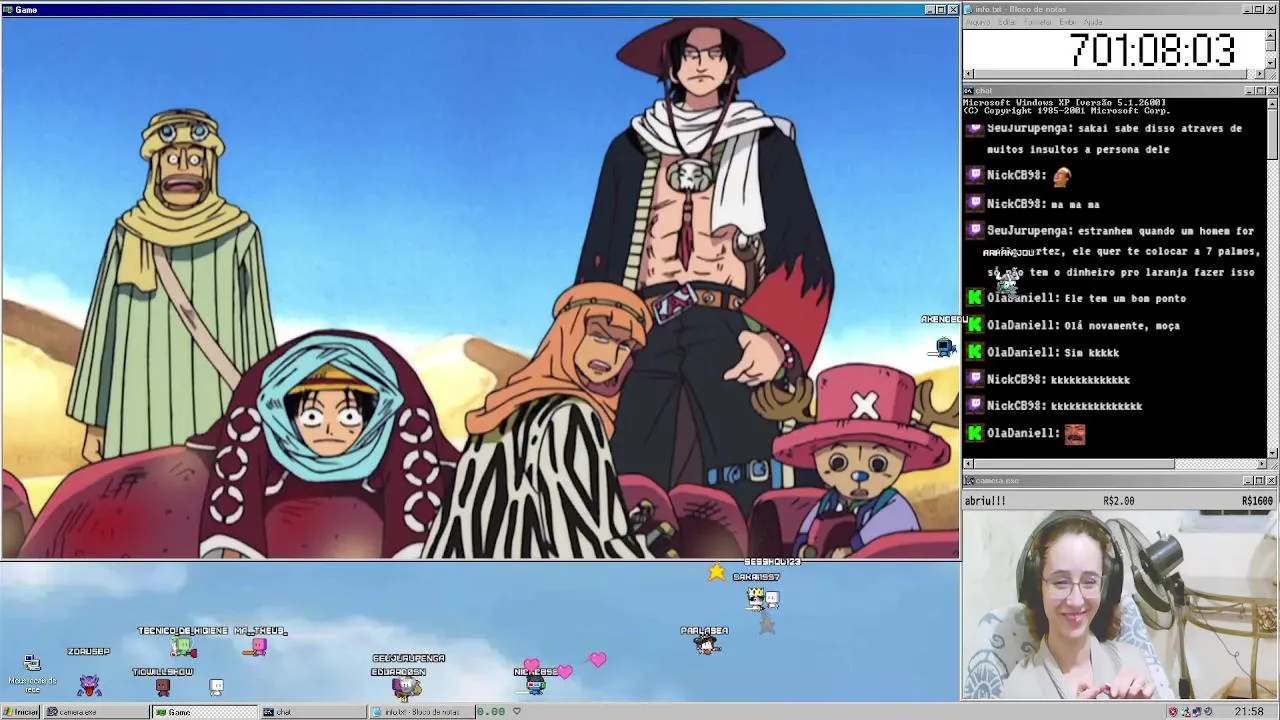Maximize the Game window

click(941, 10)
